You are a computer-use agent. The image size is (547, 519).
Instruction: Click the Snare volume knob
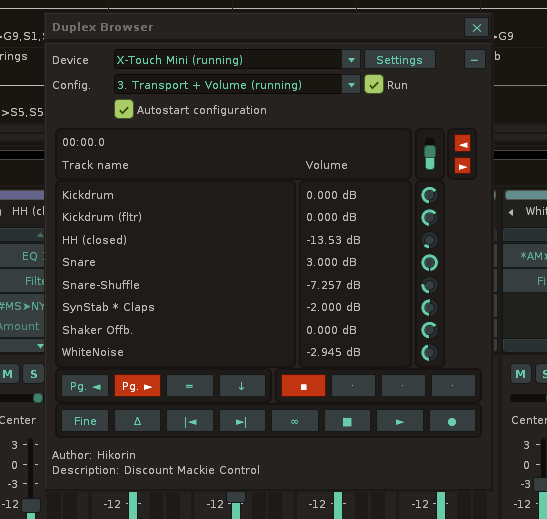[429, 263]
